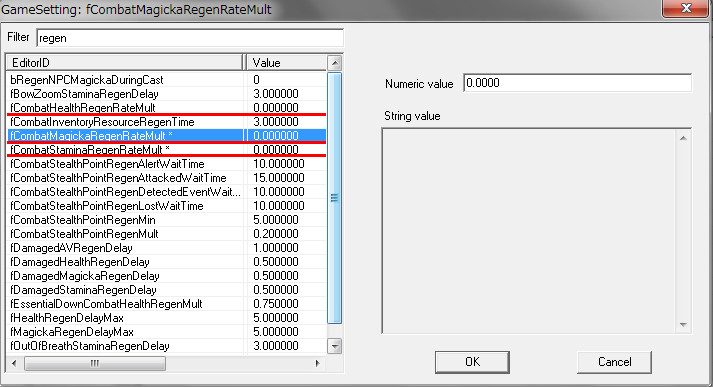
Task: Click the horizontal scroll right arrow
Action: pos(317,363)
